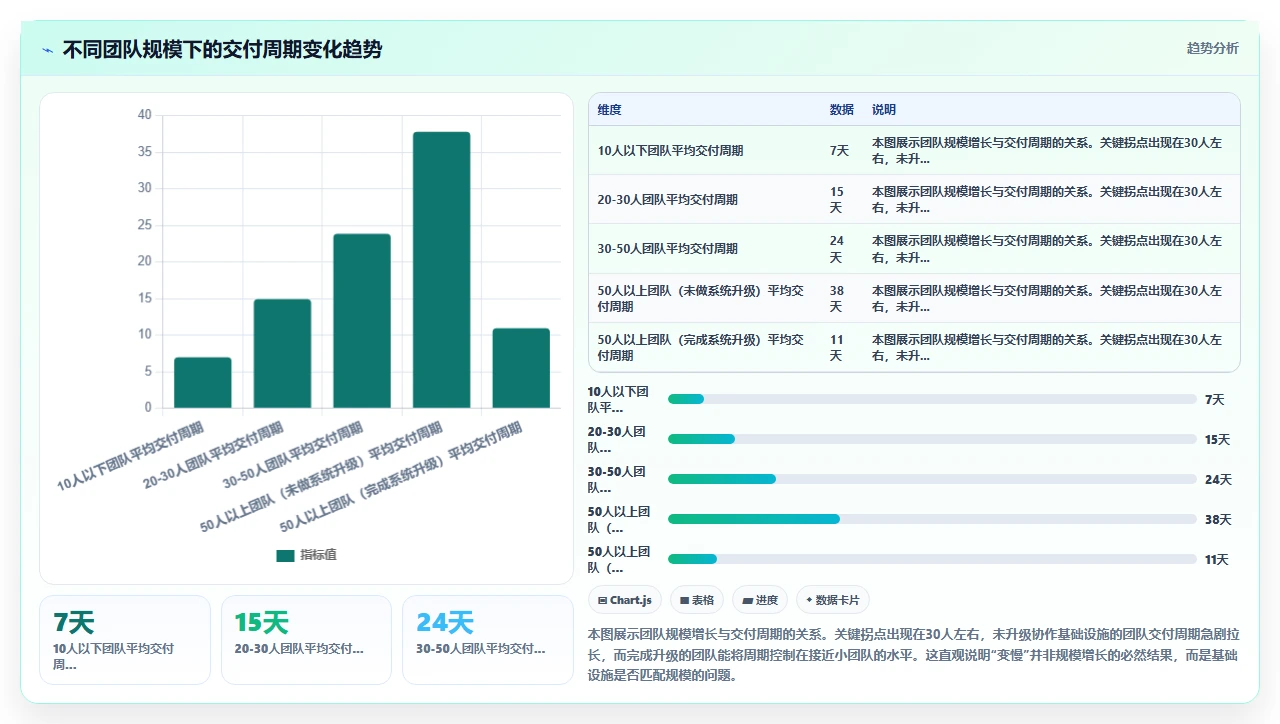This screenshot has width=1280, height=724.
Task: Toggle the 指标值 legend item
Action: 306,555
